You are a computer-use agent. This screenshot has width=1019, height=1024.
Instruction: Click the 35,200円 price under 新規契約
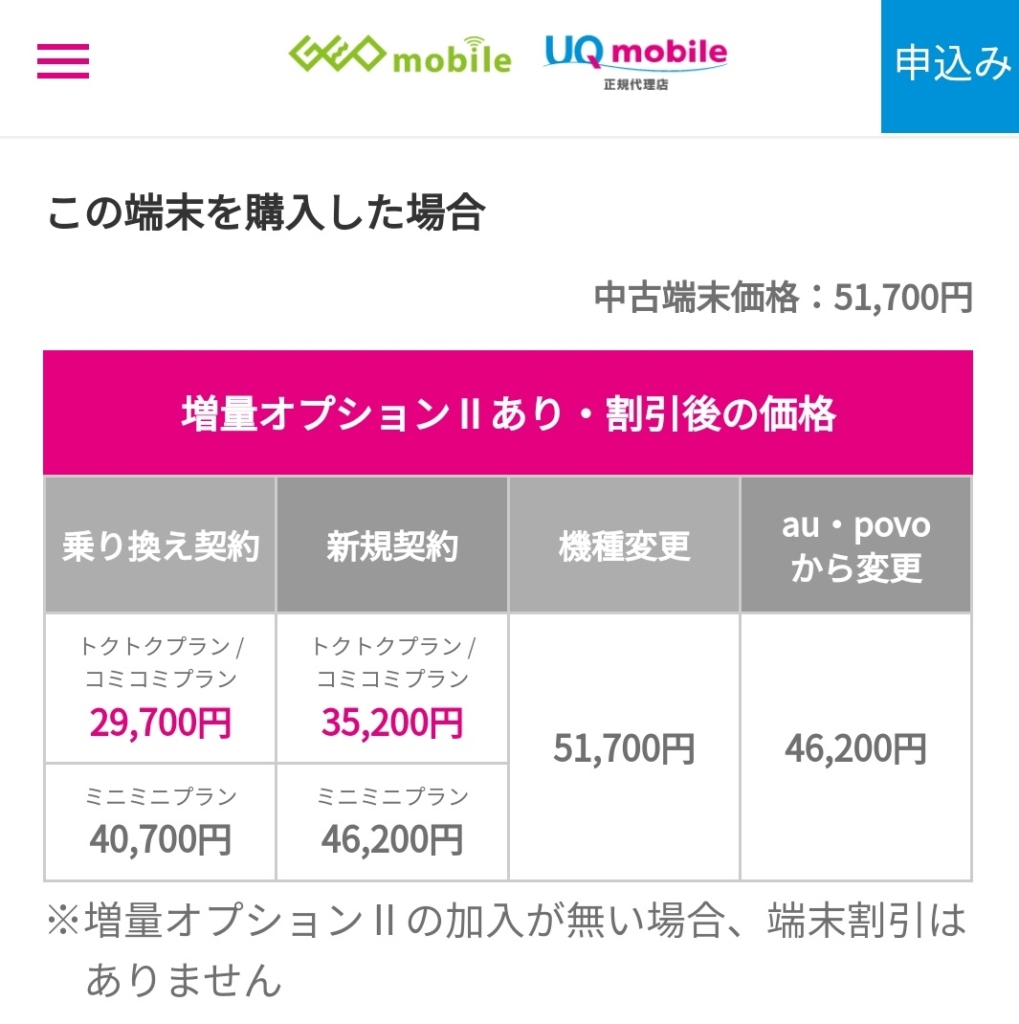(391, 721)
